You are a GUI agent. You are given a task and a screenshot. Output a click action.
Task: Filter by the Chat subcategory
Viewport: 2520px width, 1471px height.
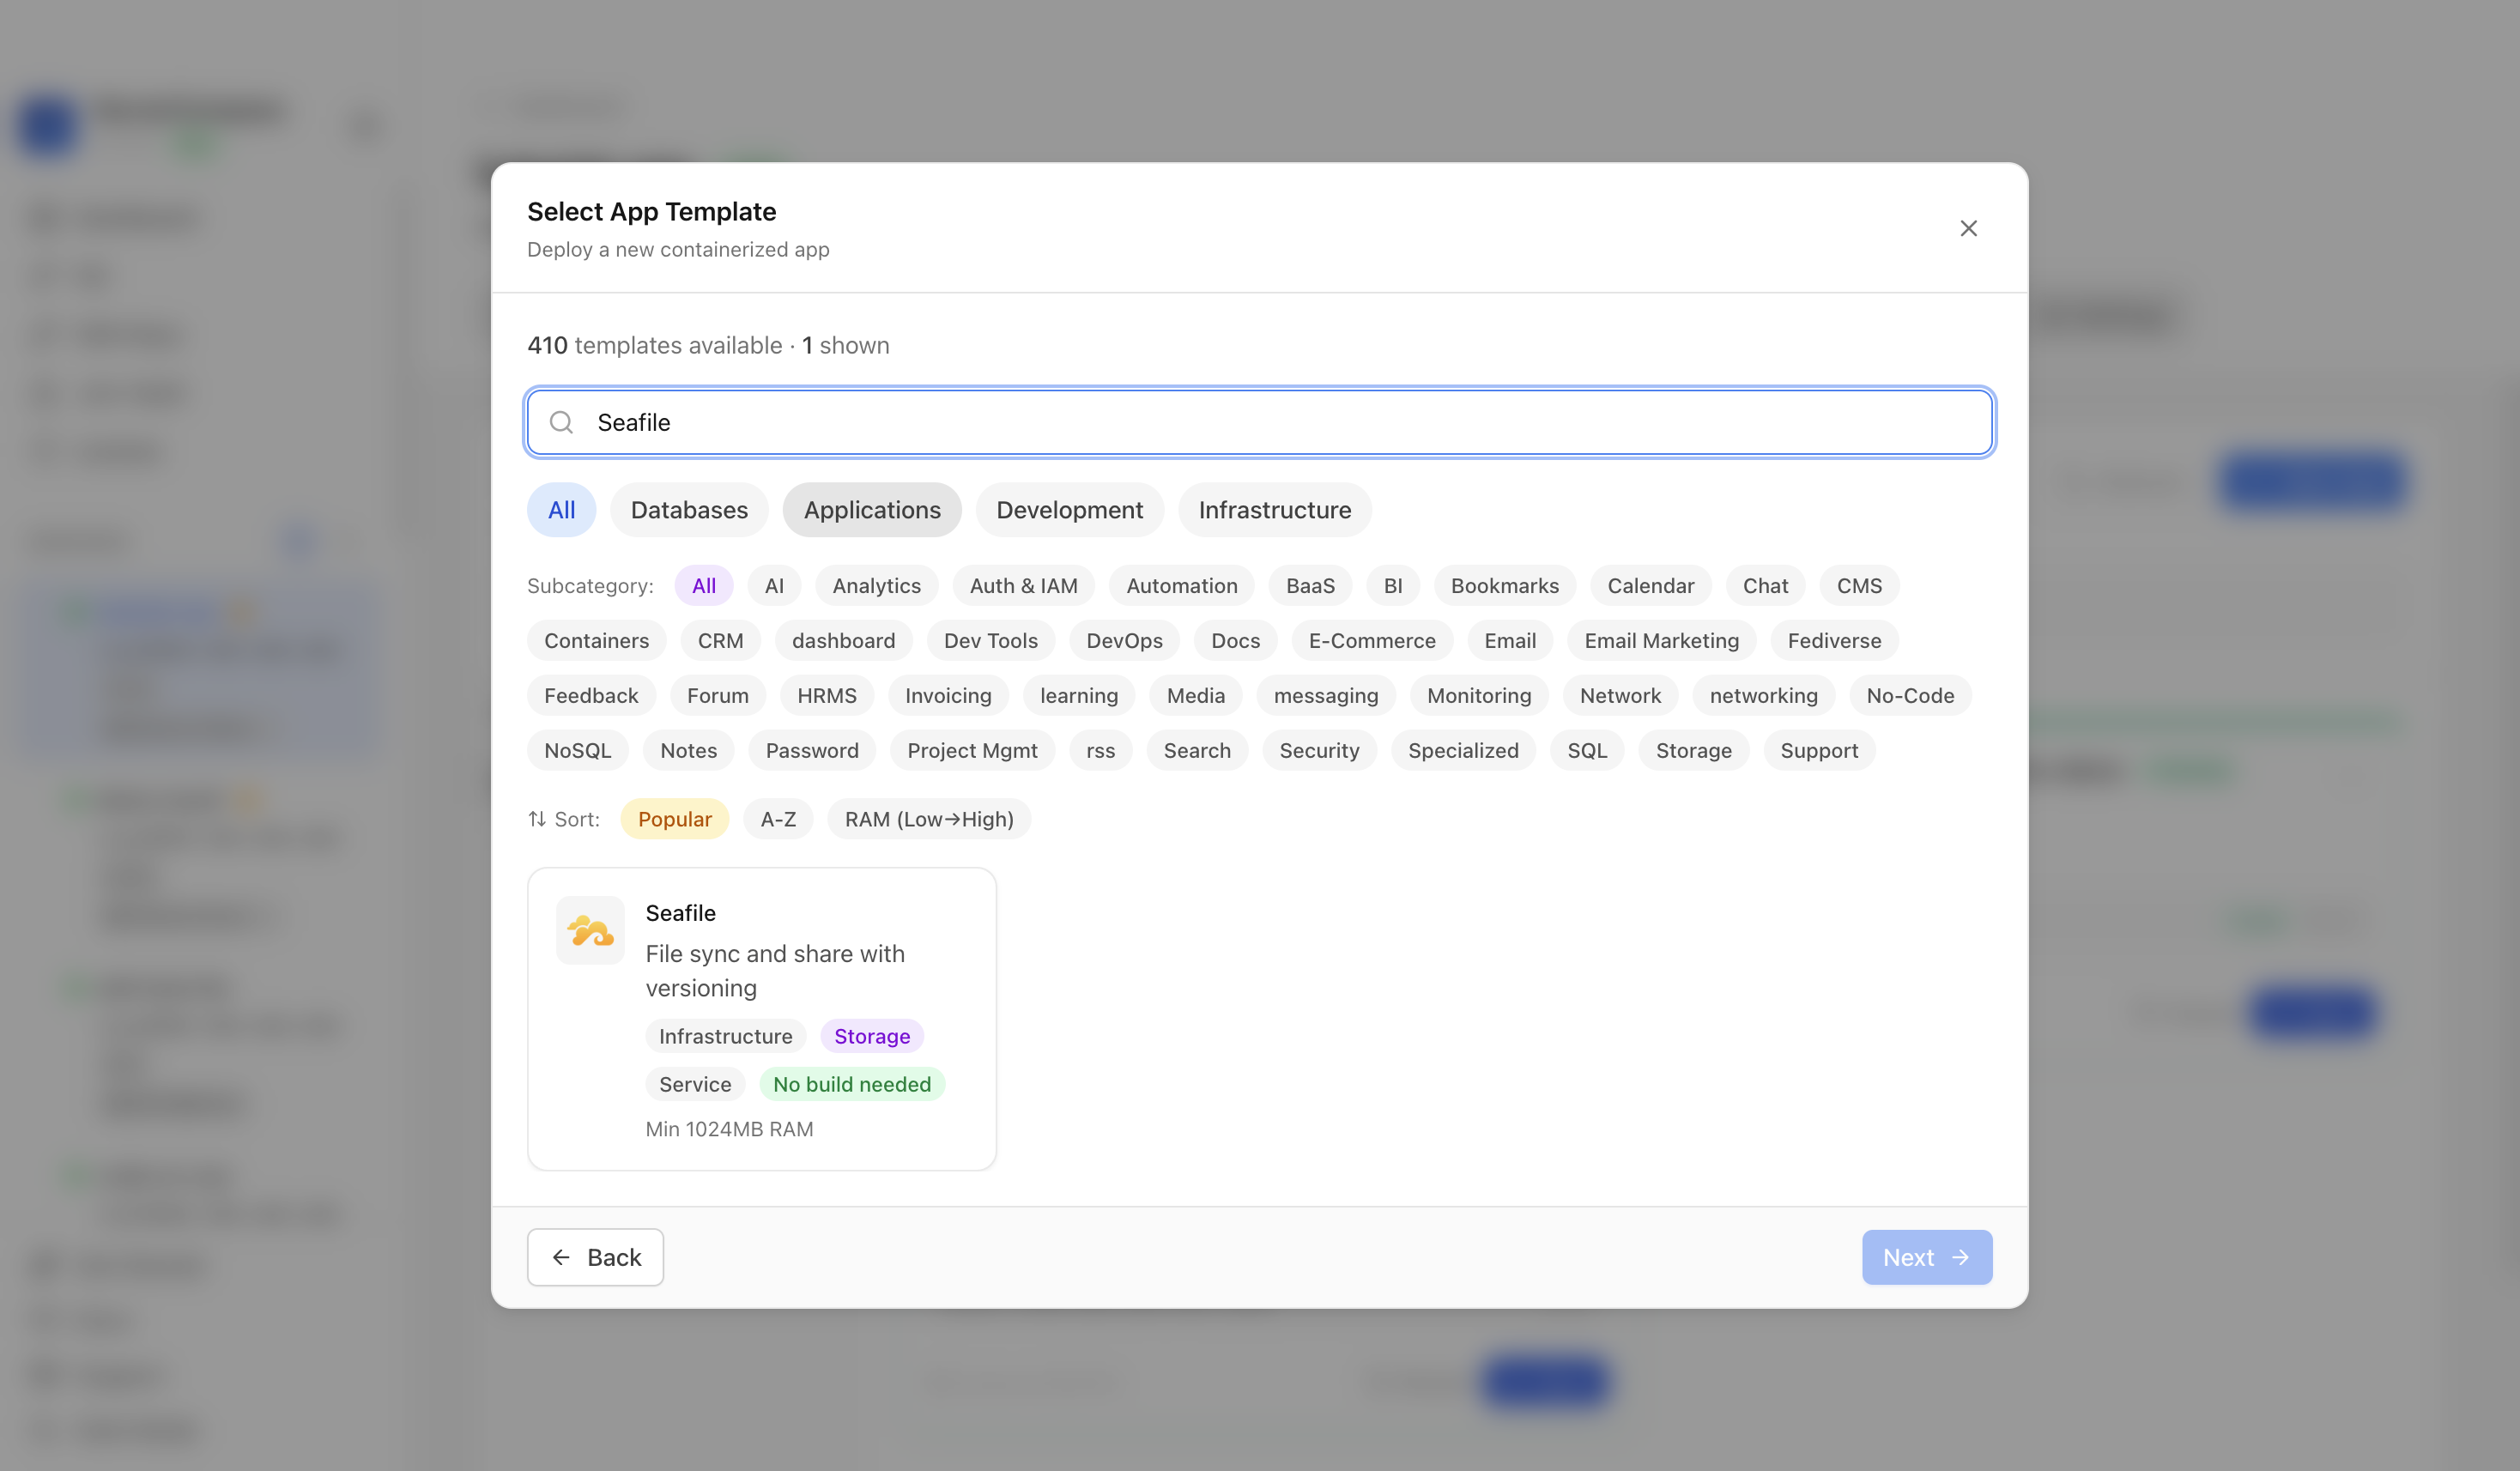coord(1766,586)
